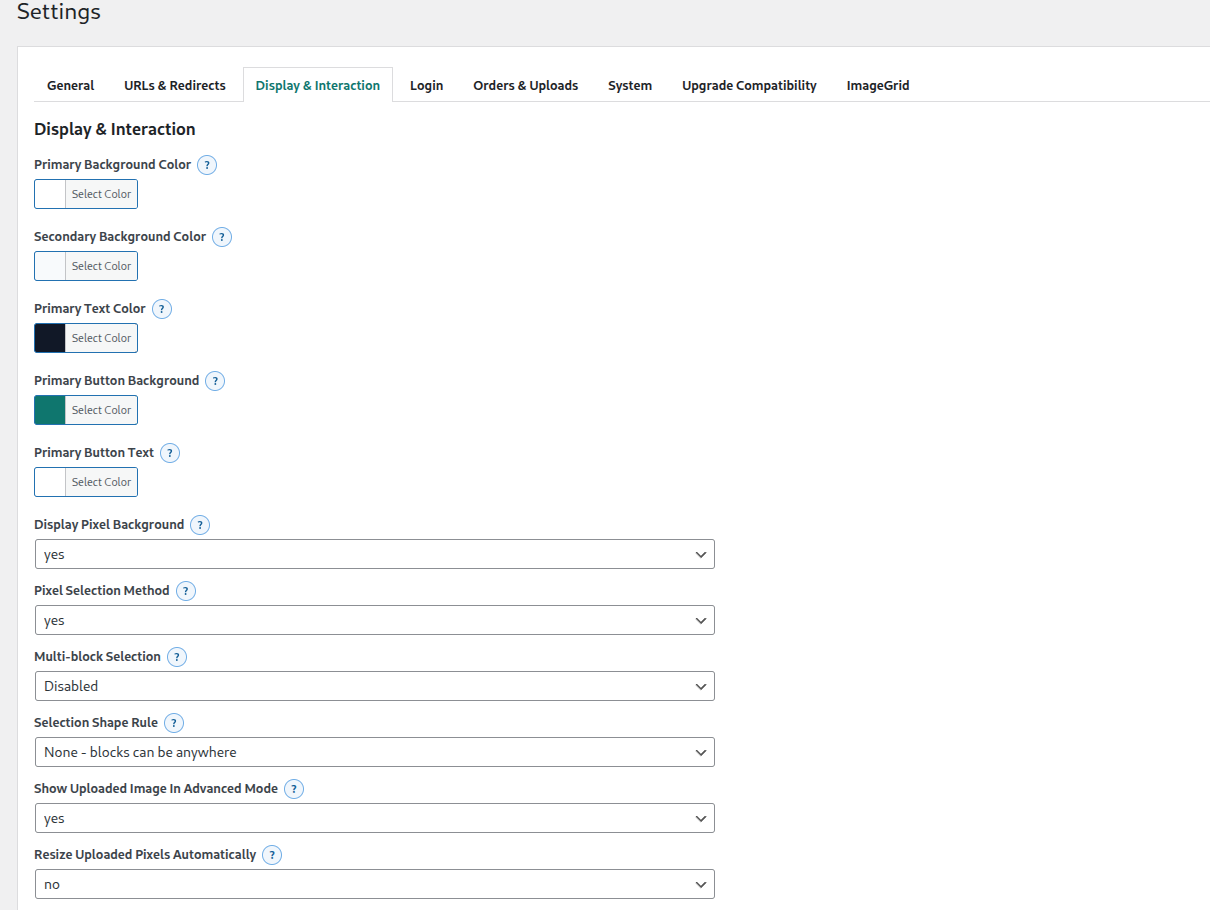Show help for Primary Button Background
This screenshot has height=910, width=1210.
(x=215, y=381)
